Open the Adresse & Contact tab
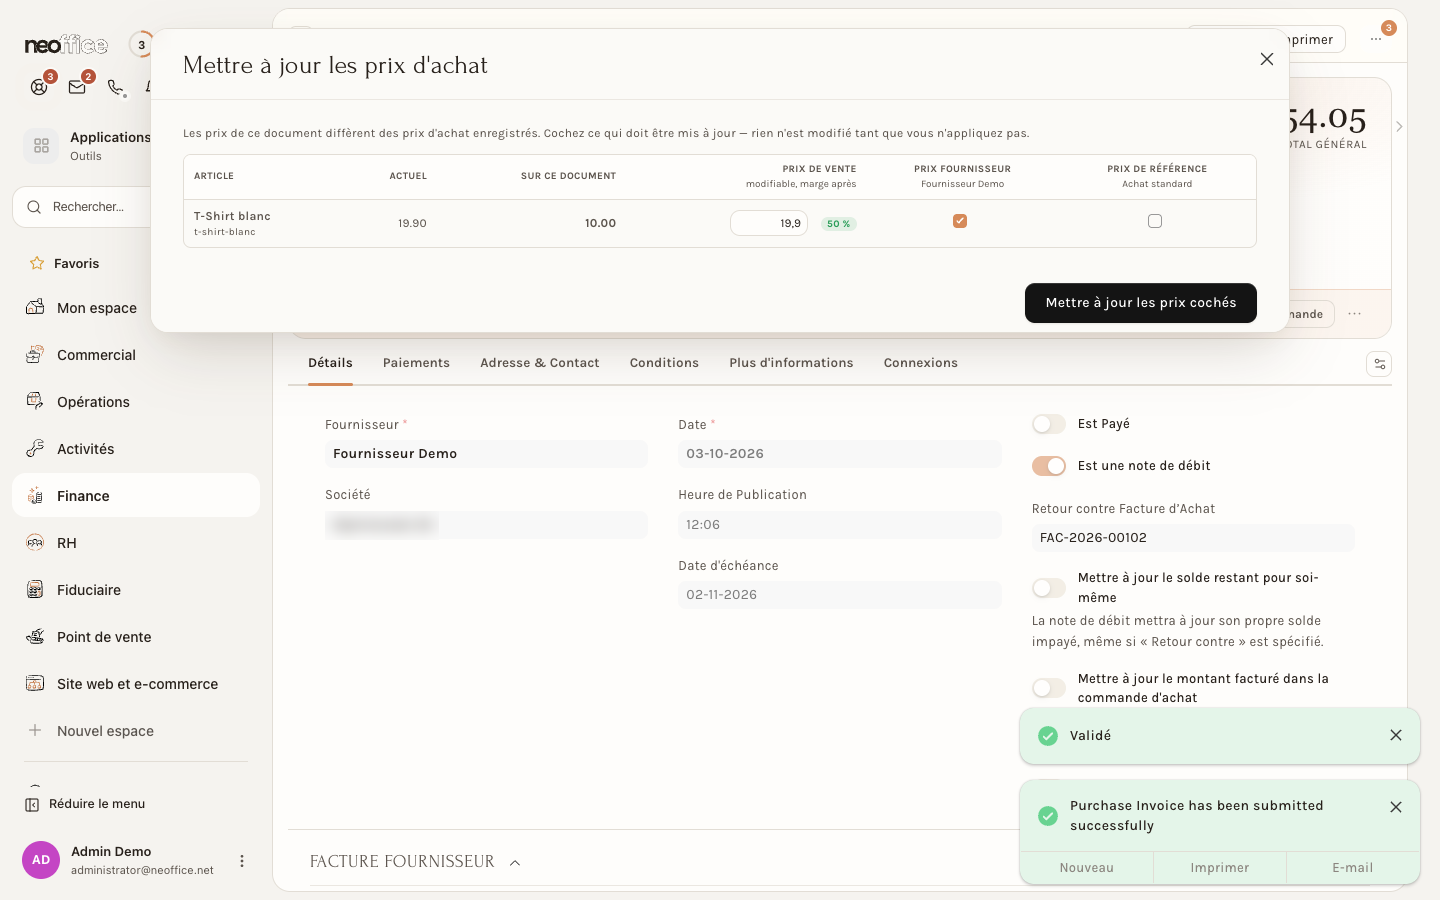 pos(540,363)
